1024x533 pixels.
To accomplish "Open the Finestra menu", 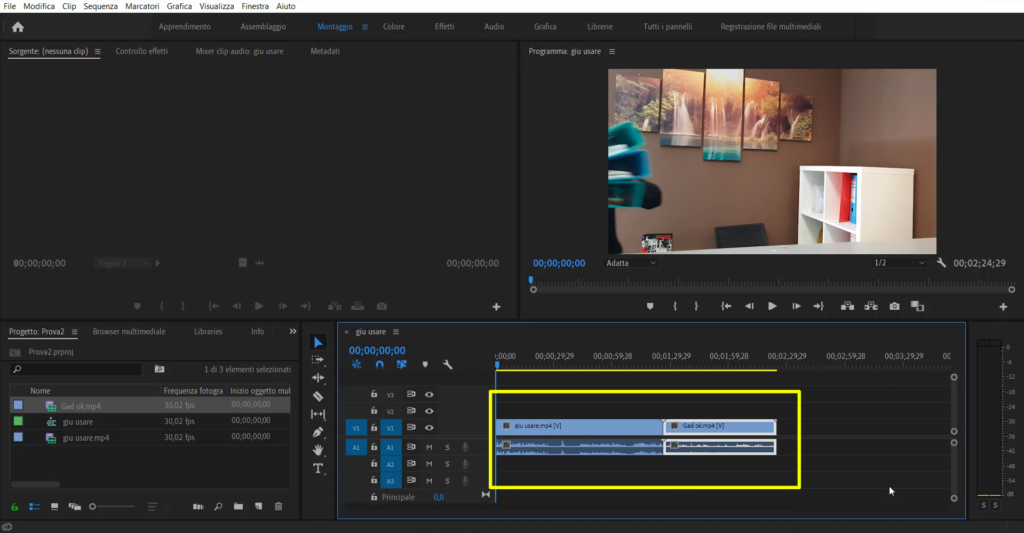I will (255, 6).
